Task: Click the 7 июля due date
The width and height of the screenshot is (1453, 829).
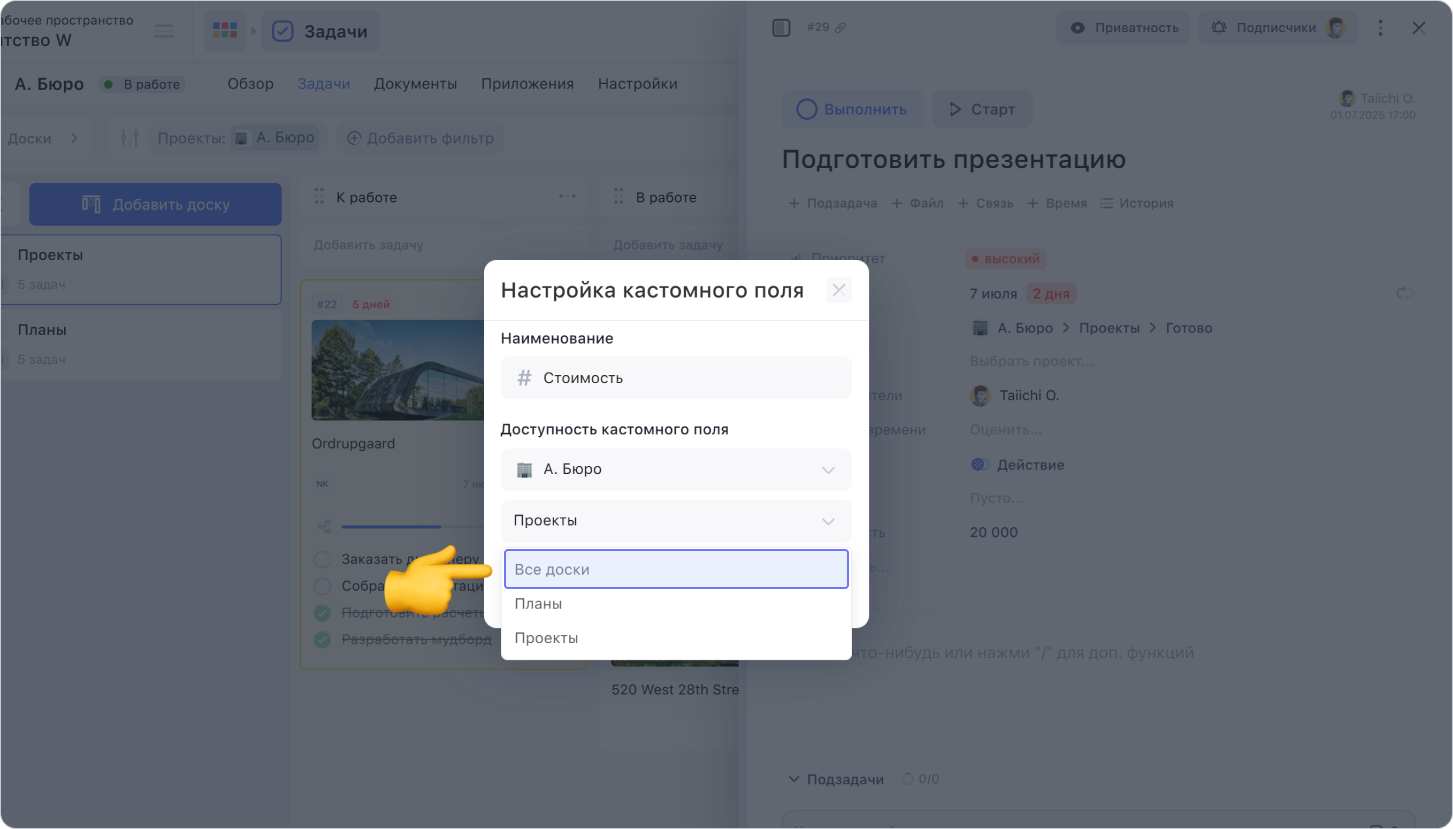Action: (x=994, y=294)
